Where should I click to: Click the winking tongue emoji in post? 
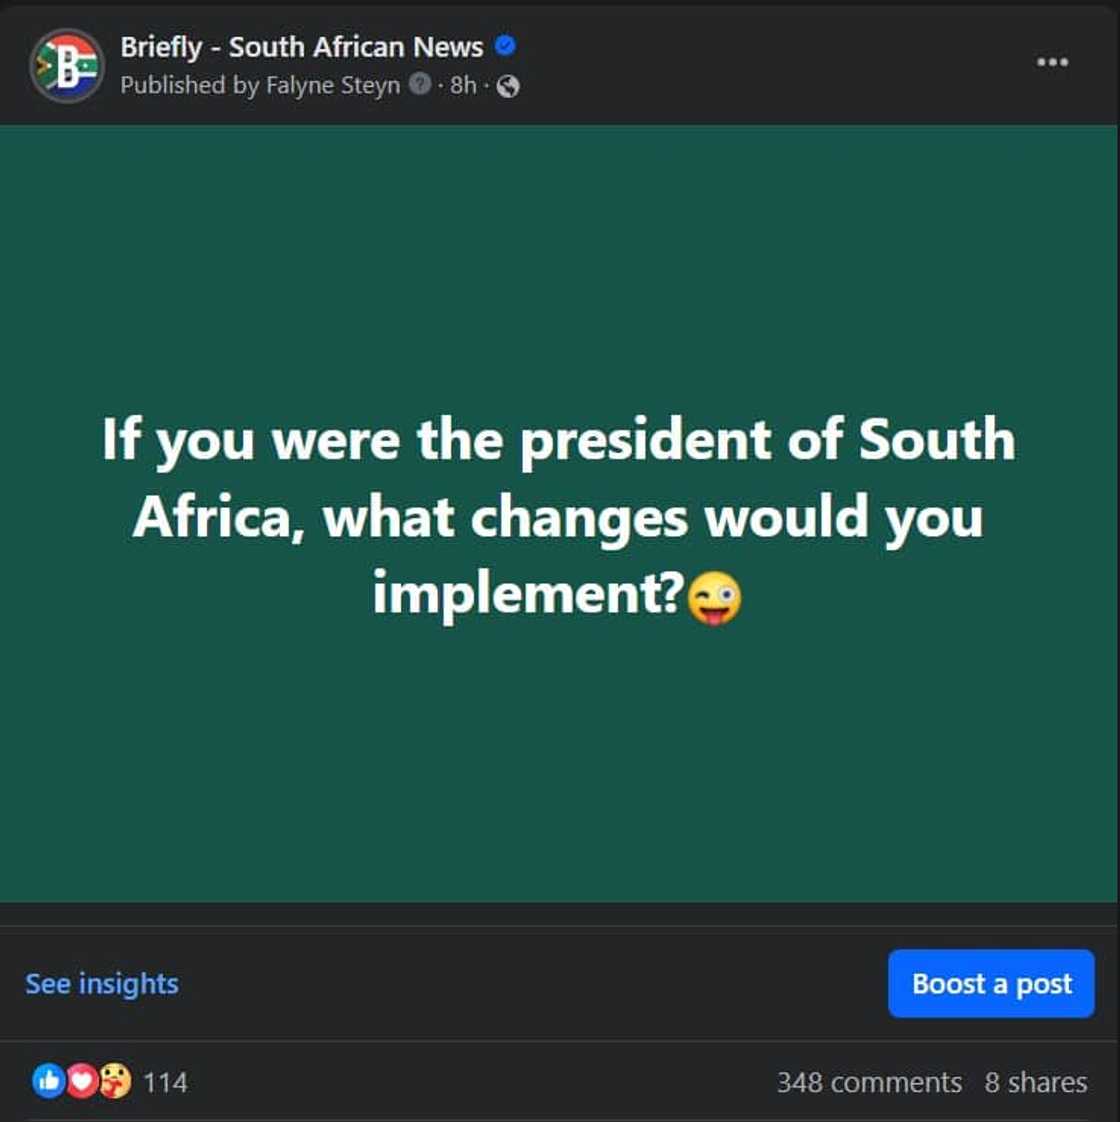click(x=715, y=597)
